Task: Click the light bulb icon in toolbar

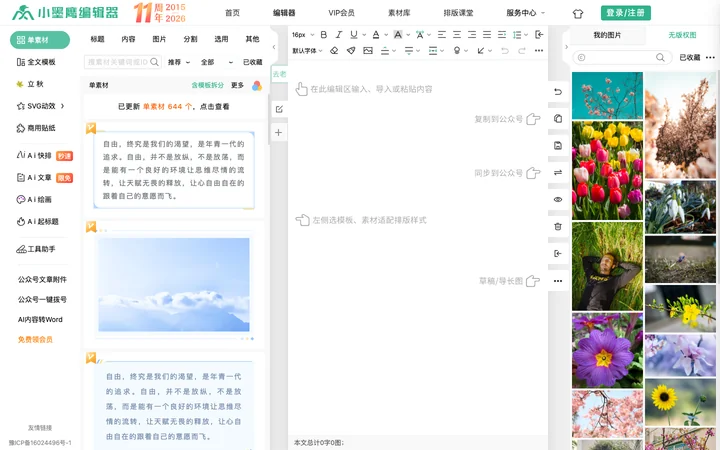Action: coord(457,51)
